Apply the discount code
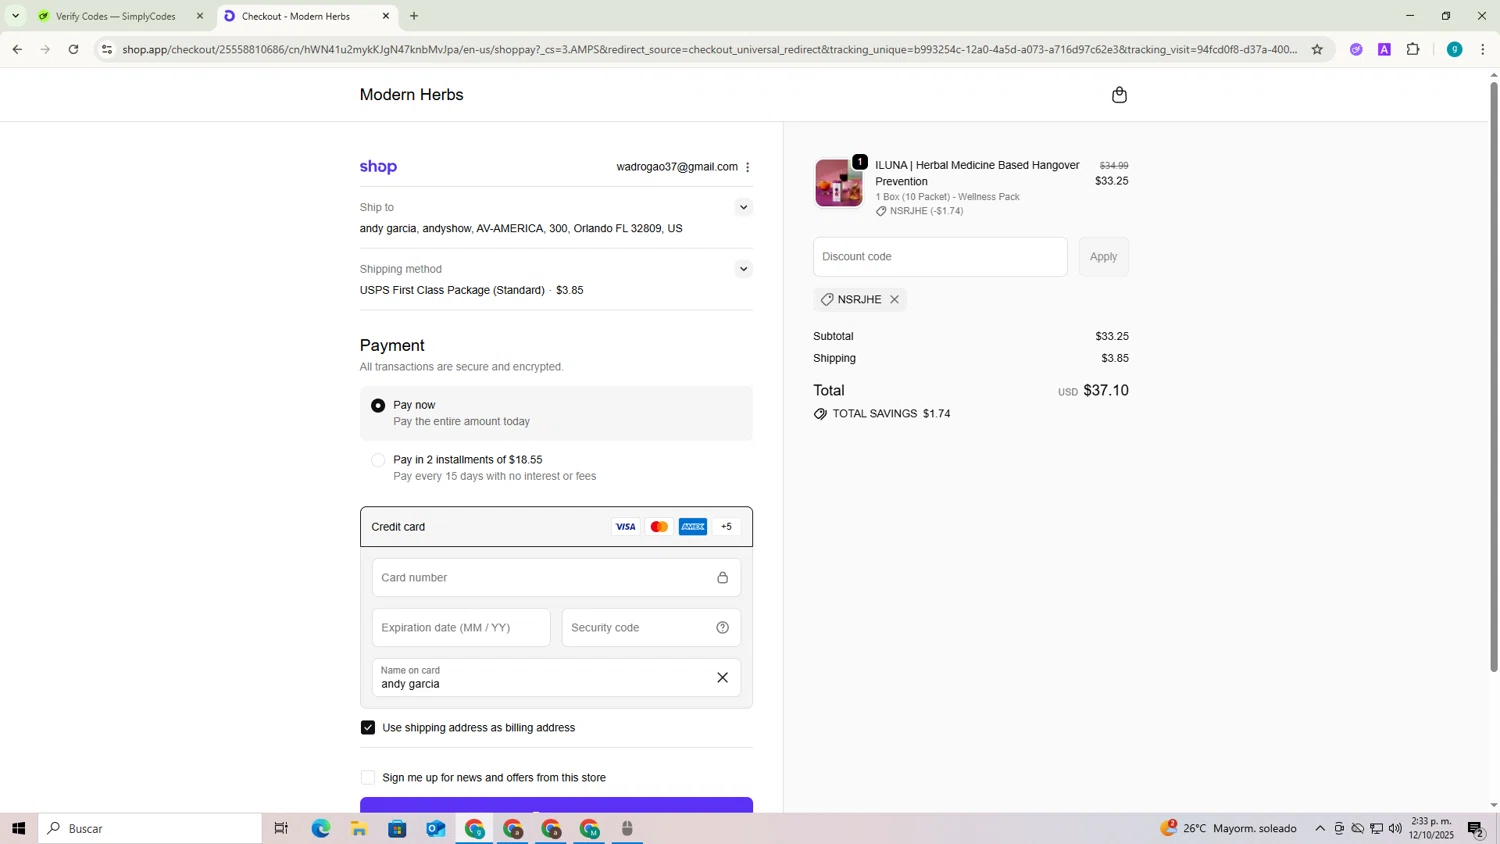This screenshot has height=844, width=1500. tap(1103, 257)
